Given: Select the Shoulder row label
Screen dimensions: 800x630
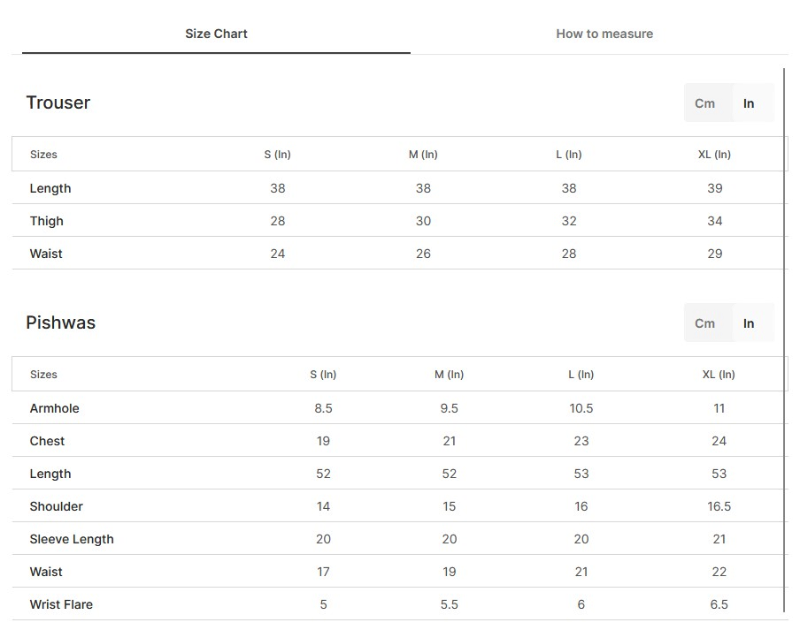Looking at the screenshot, I should pyautogui.click(x=56, y=506).
